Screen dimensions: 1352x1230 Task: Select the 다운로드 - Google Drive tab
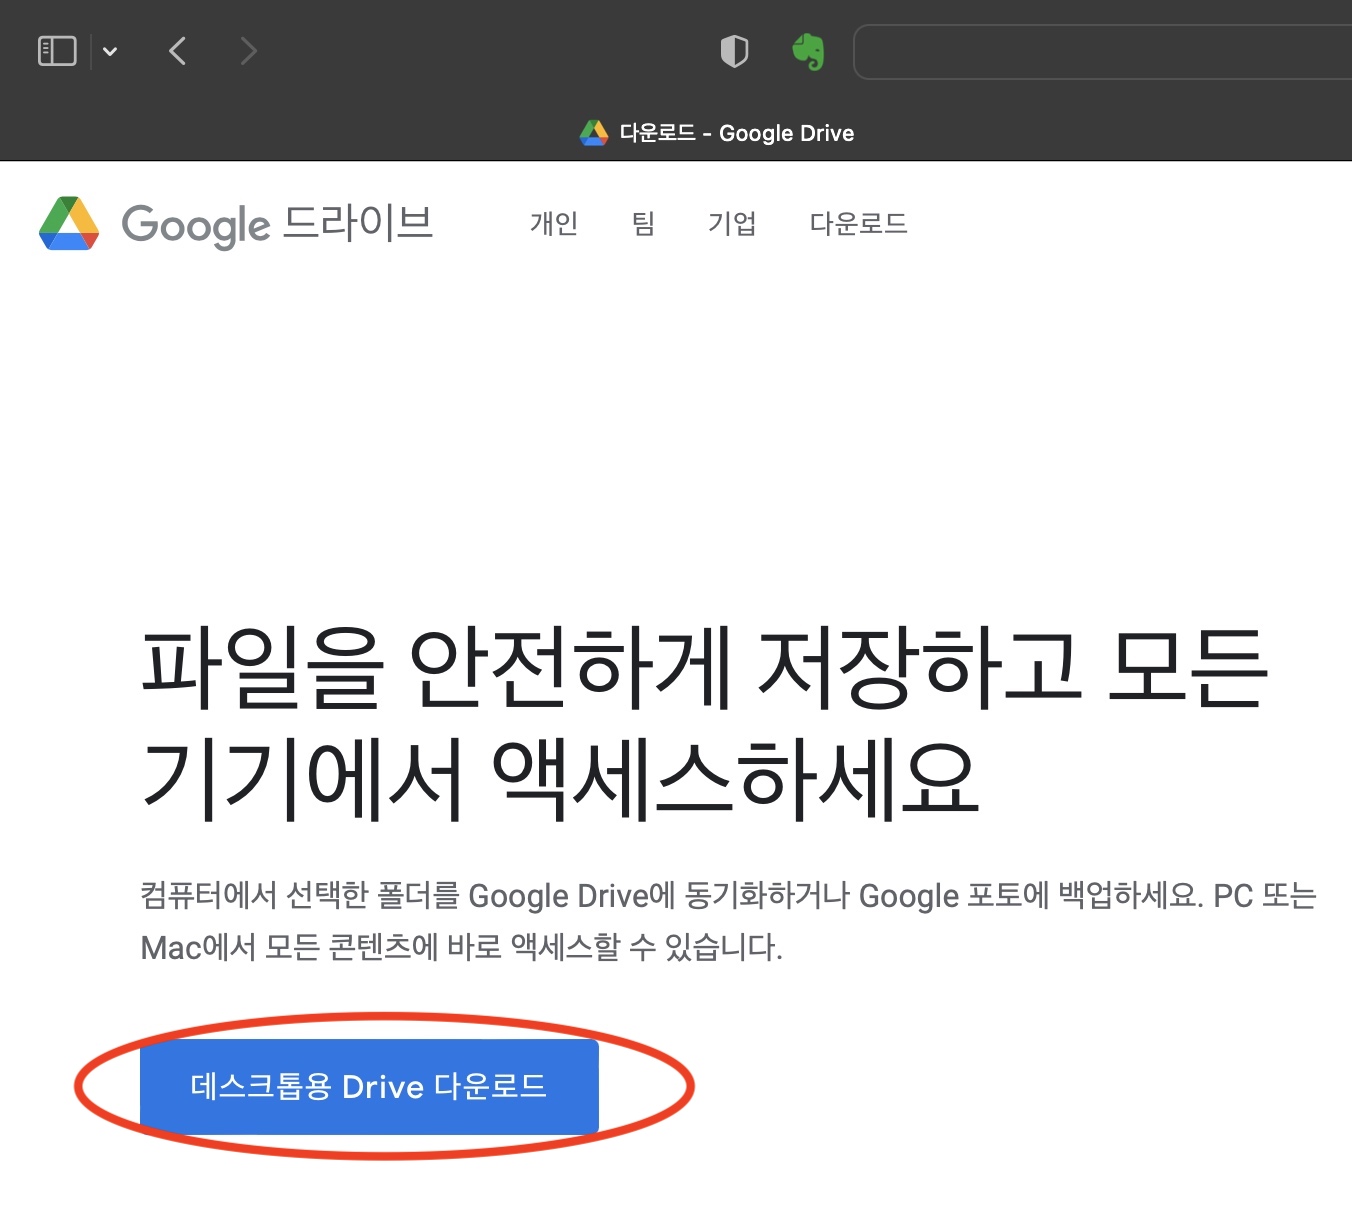coord(717,133)
